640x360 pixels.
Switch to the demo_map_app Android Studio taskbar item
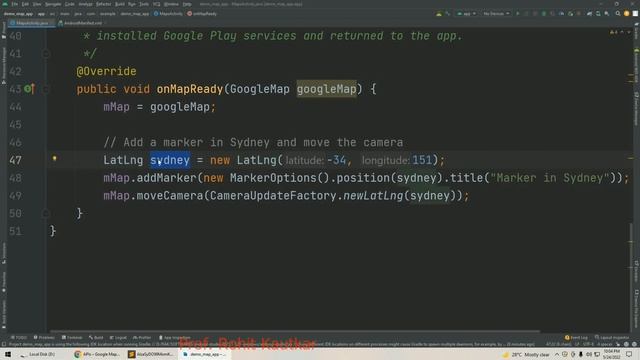(x=204, y=354)
